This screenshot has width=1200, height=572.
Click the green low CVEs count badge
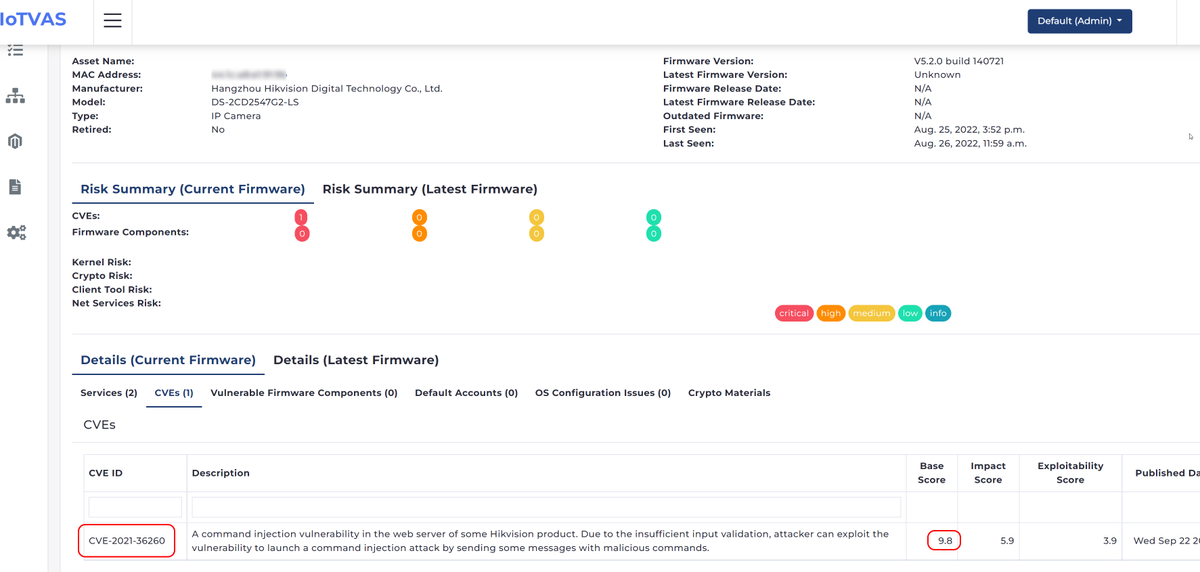pyautogui.click(x=653, y=217)
